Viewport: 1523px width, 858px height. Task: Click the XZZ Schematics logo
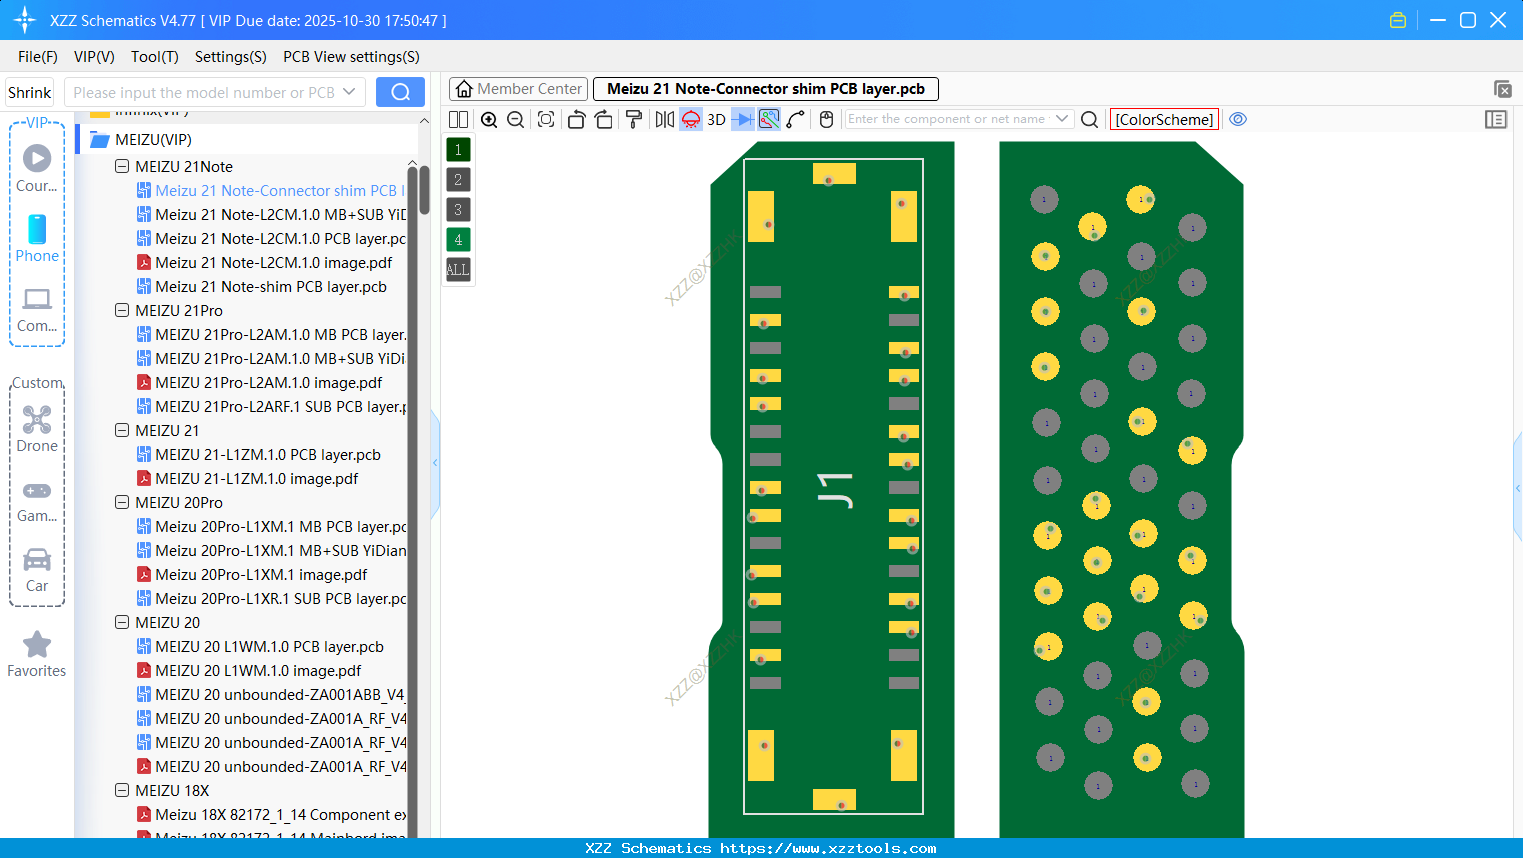pos(25,20)
